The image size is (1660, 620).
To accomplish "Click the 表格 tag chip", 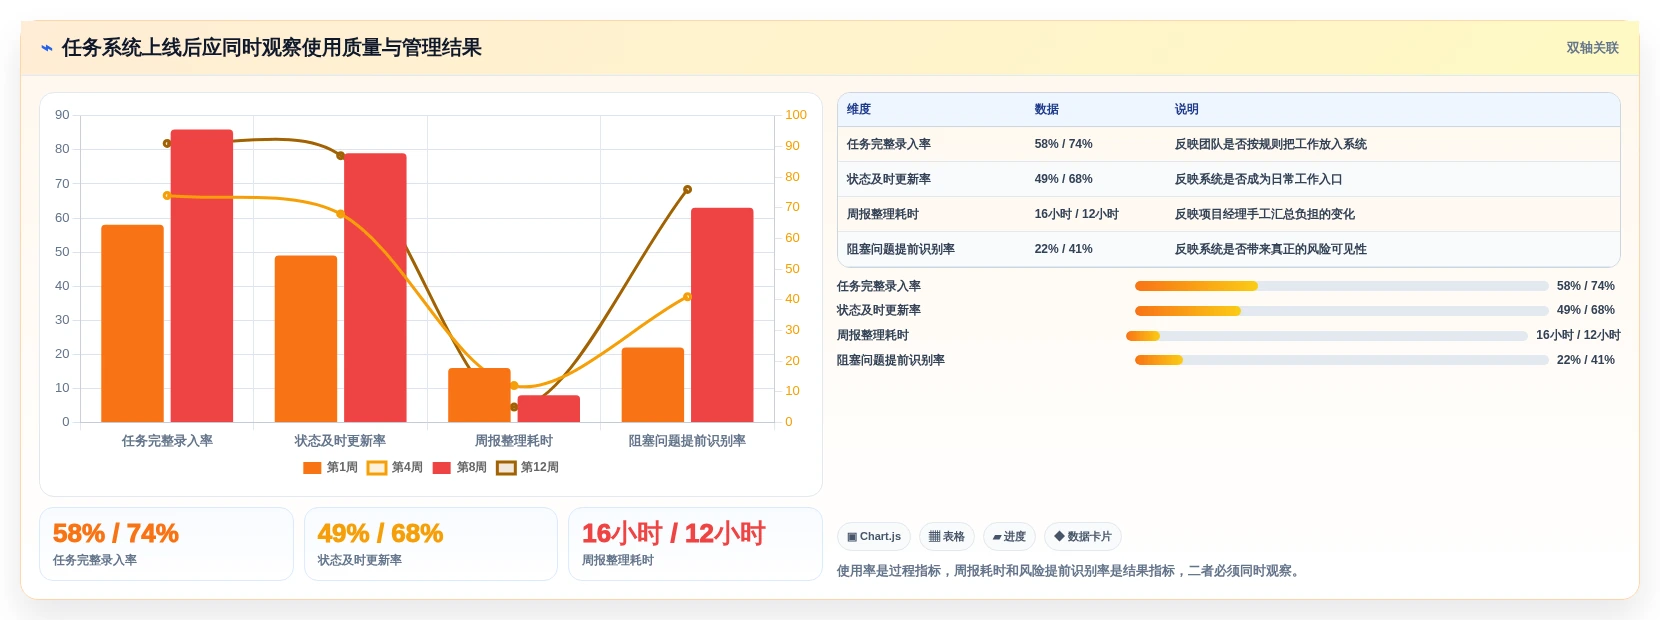I will 947,537.
